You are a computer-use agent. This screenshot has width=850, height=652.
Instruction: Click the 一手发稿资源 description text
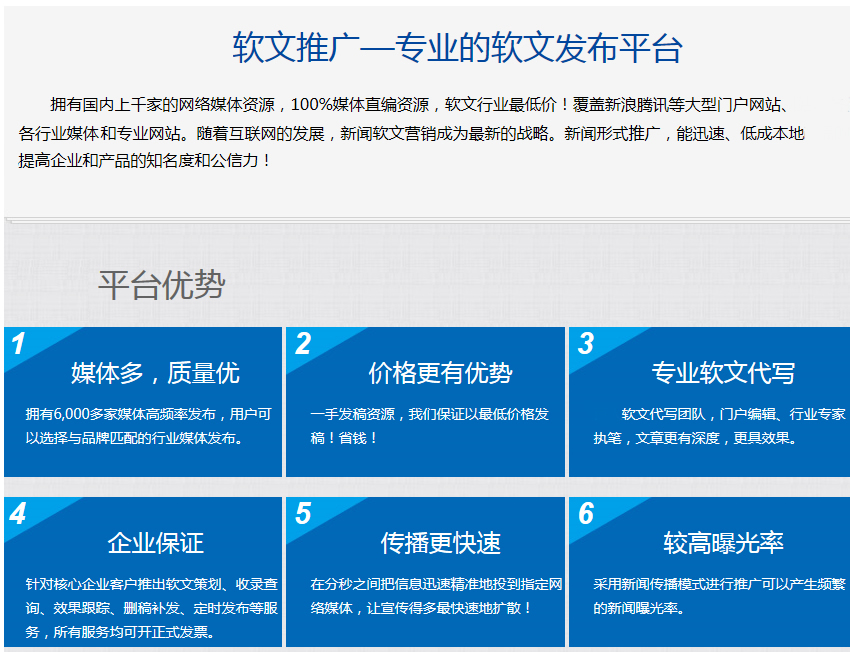tap(429, 425)
